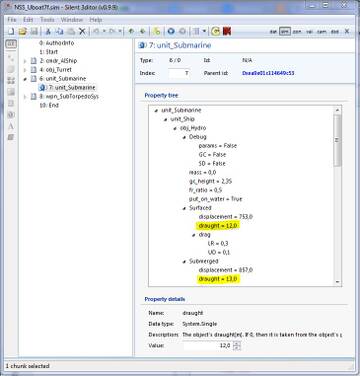Image resolution: width=360 pixels, height=376 pixels.
Task: Click the blue circle toolbar icon
Action: (x=171, y=31)
